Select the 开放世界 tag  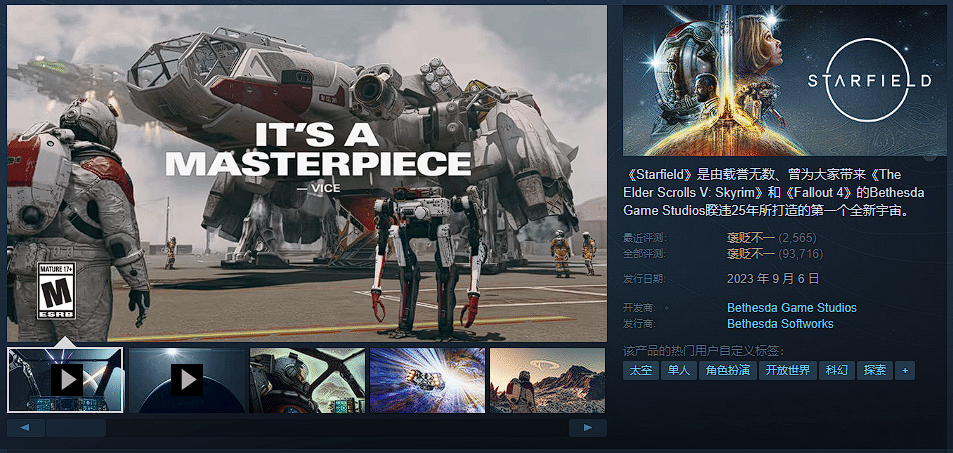point(788,370)
